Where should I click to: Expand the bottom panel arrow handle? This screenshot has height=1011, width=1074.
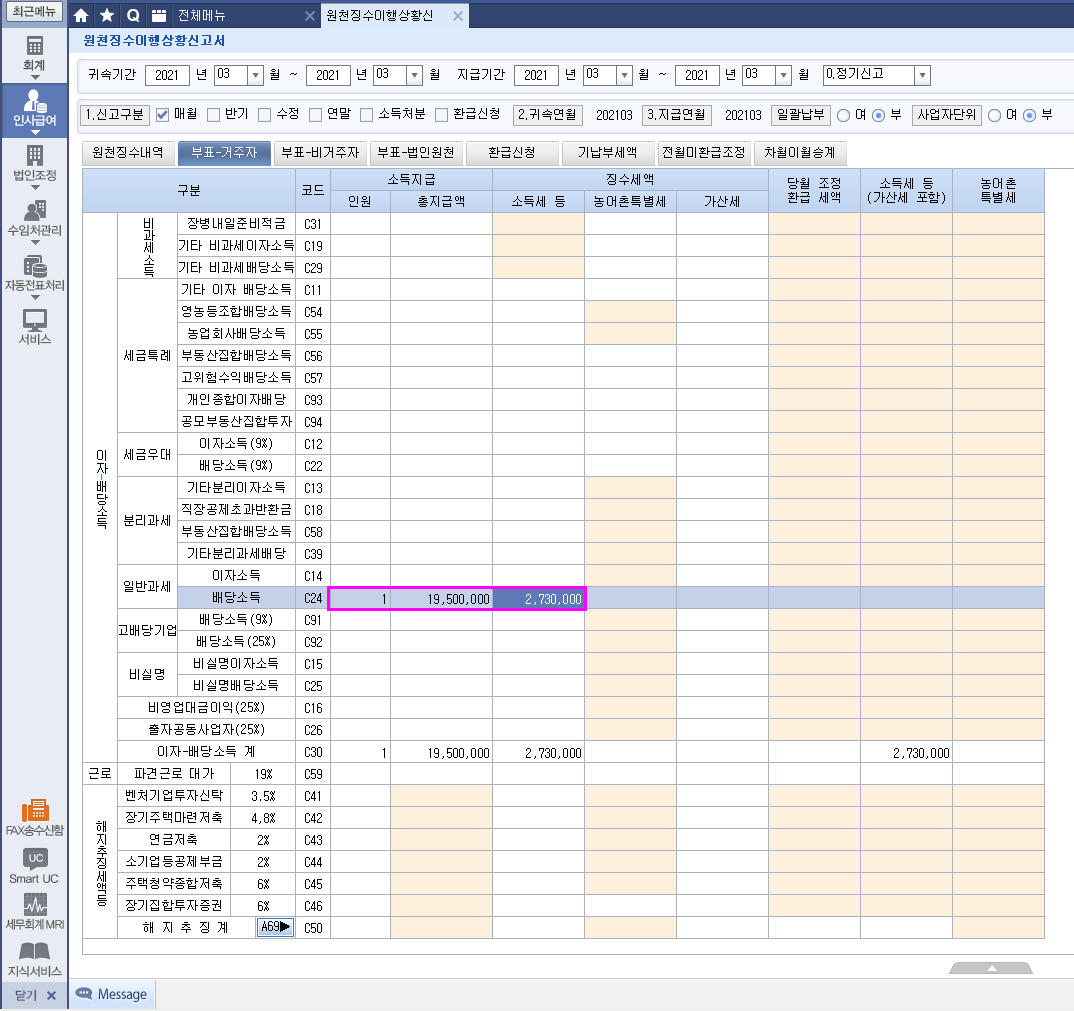click(x=991, y=967)
